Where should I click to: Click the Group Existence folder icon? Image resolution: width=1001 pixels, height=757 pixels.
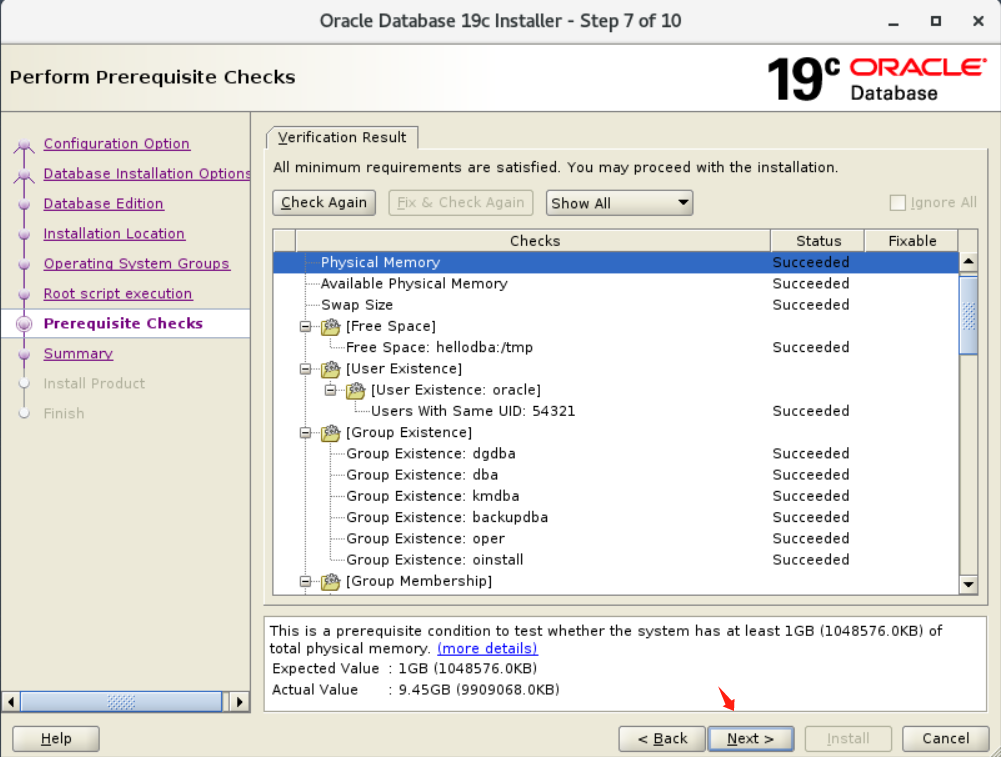click(x=331, y=433)
